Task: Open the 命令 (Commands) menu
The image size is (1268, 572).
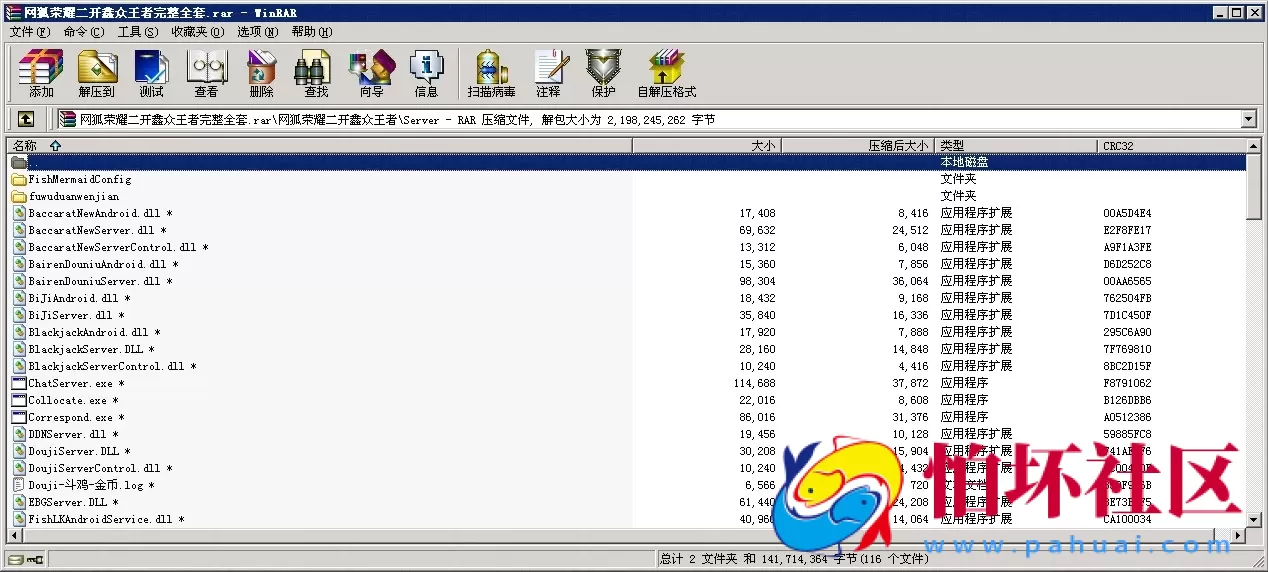Action: click(84, 32)
